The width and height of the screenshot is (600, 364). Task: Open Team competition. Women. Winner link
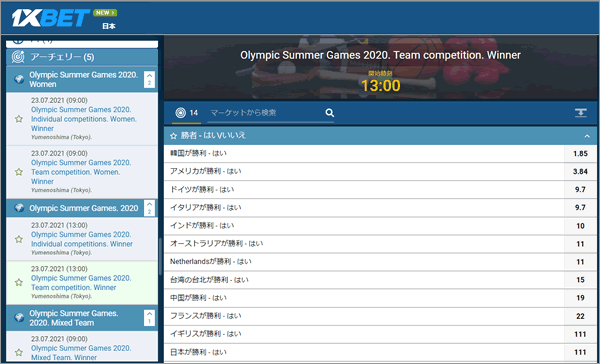(81, 172)
